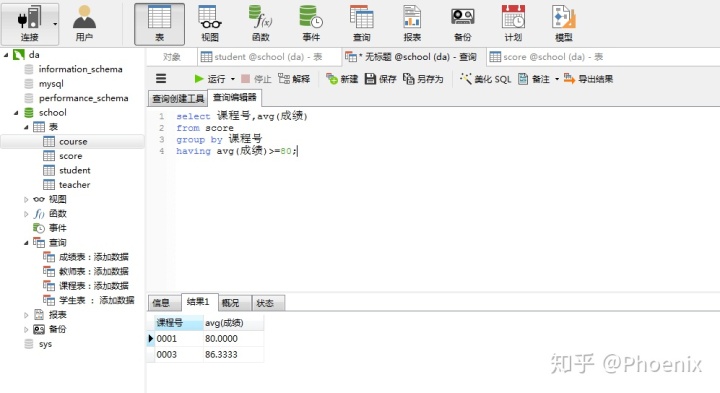
Task: Open the 计划 (Schedule) toolbar button
Action: (x=513, y=24)
